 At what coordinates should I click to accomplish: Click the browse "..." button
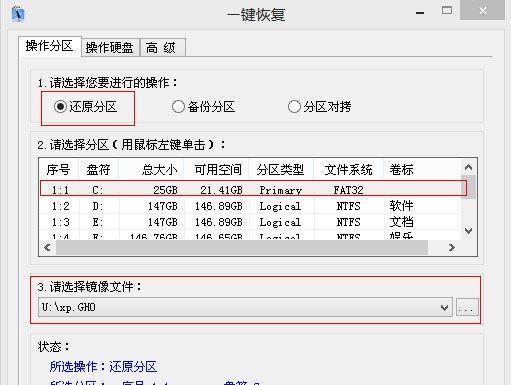(467, 307)
